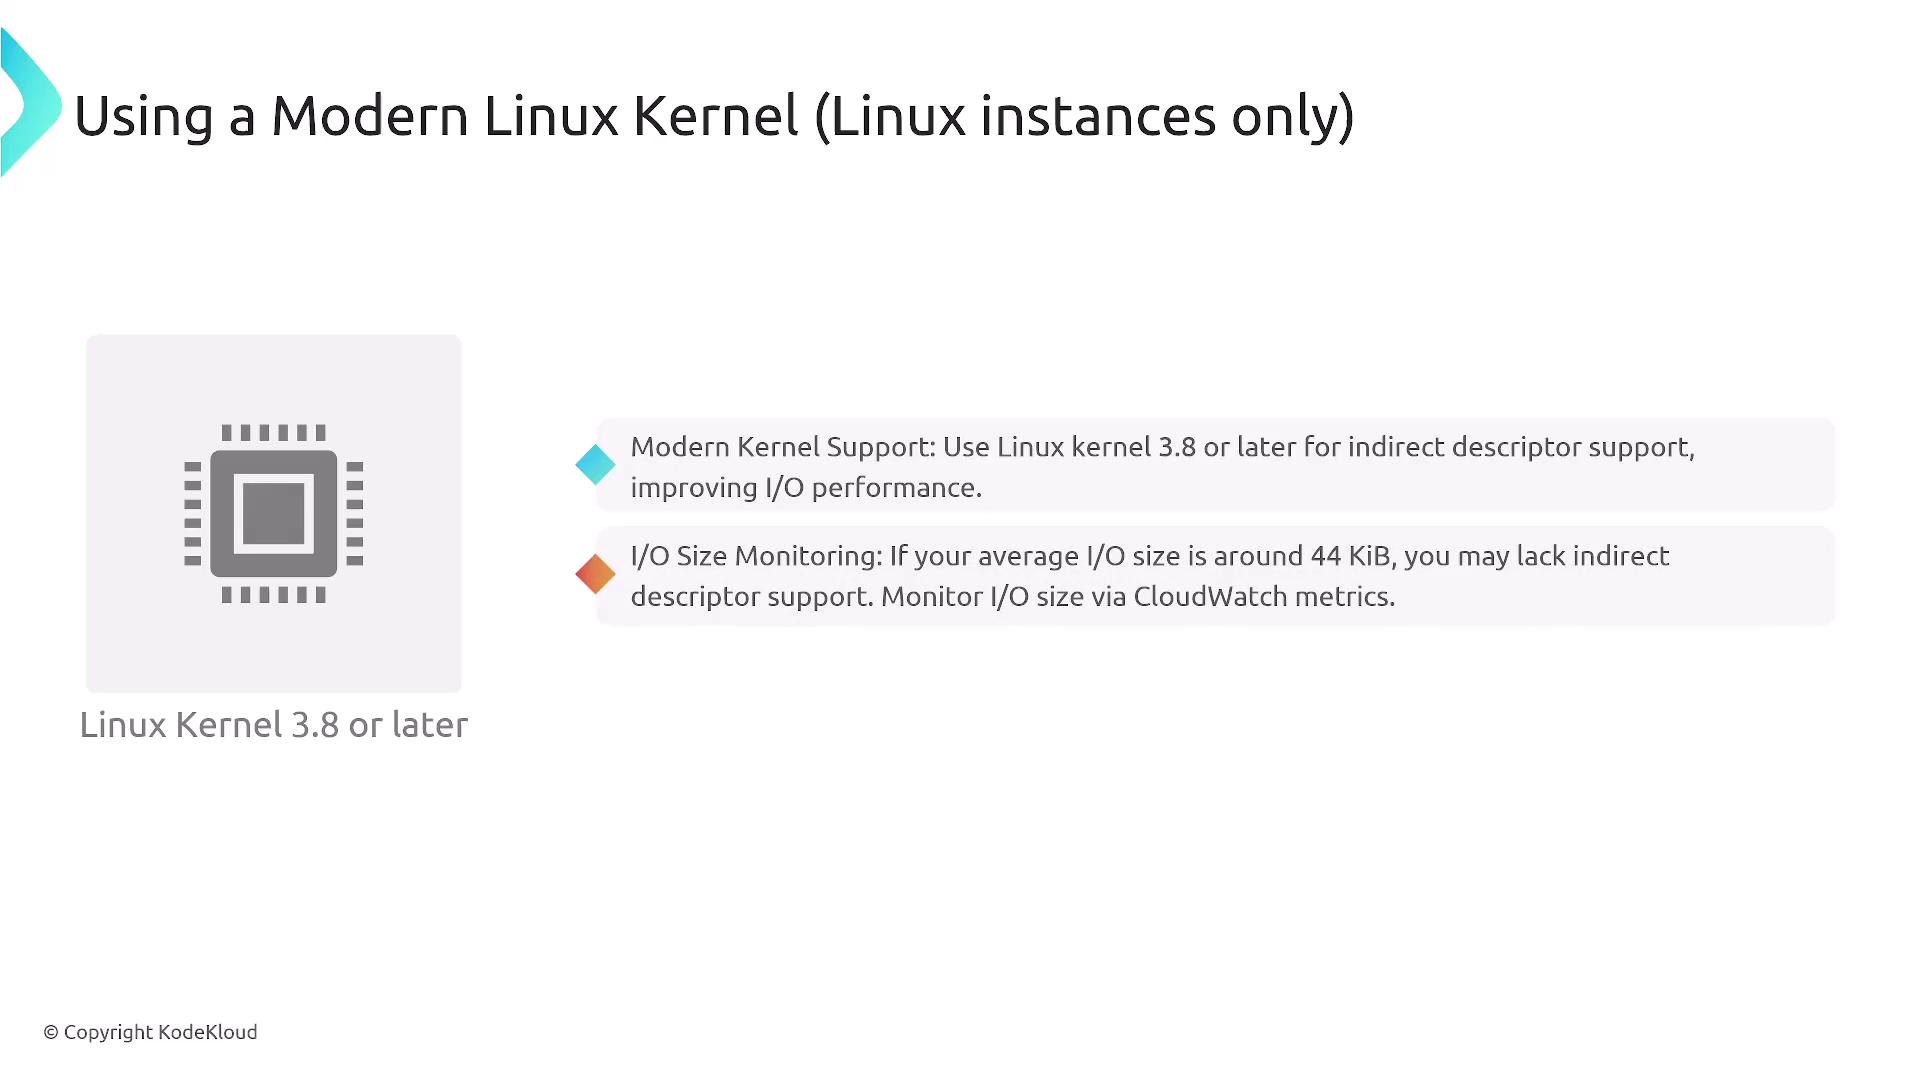Click the 'Linux Kernel 3.8 or later' caption

(273, 725)
